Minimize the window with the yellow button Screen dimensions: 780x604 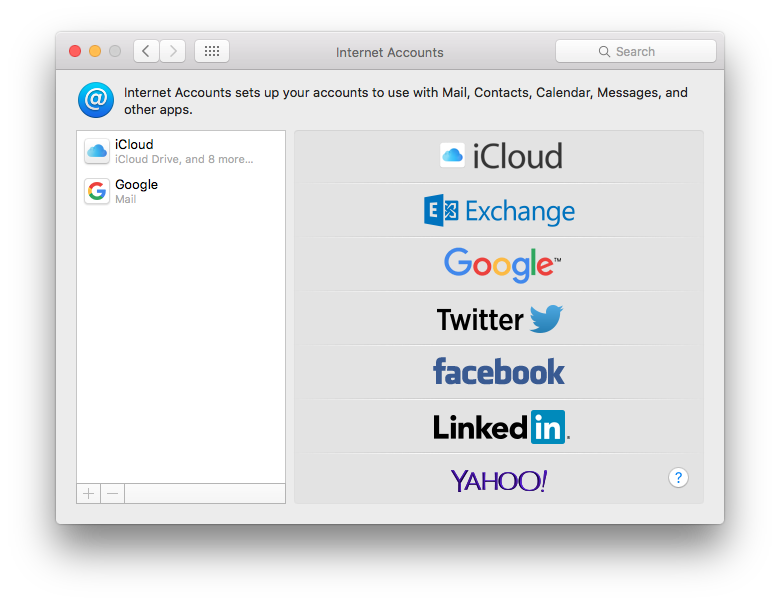pos(95,51)
